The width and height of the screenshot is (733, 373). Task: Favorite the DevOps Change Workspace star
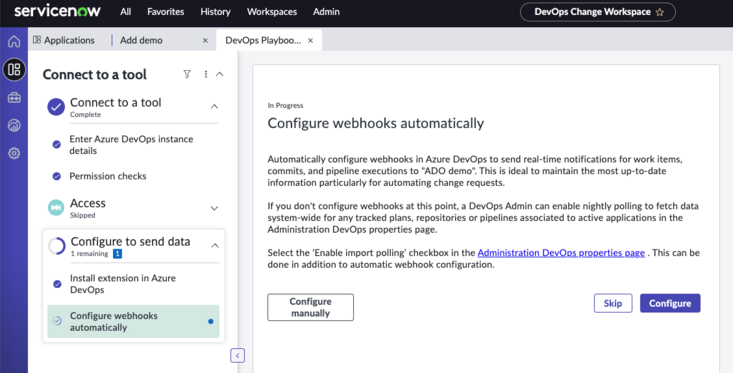coord(660,12)
